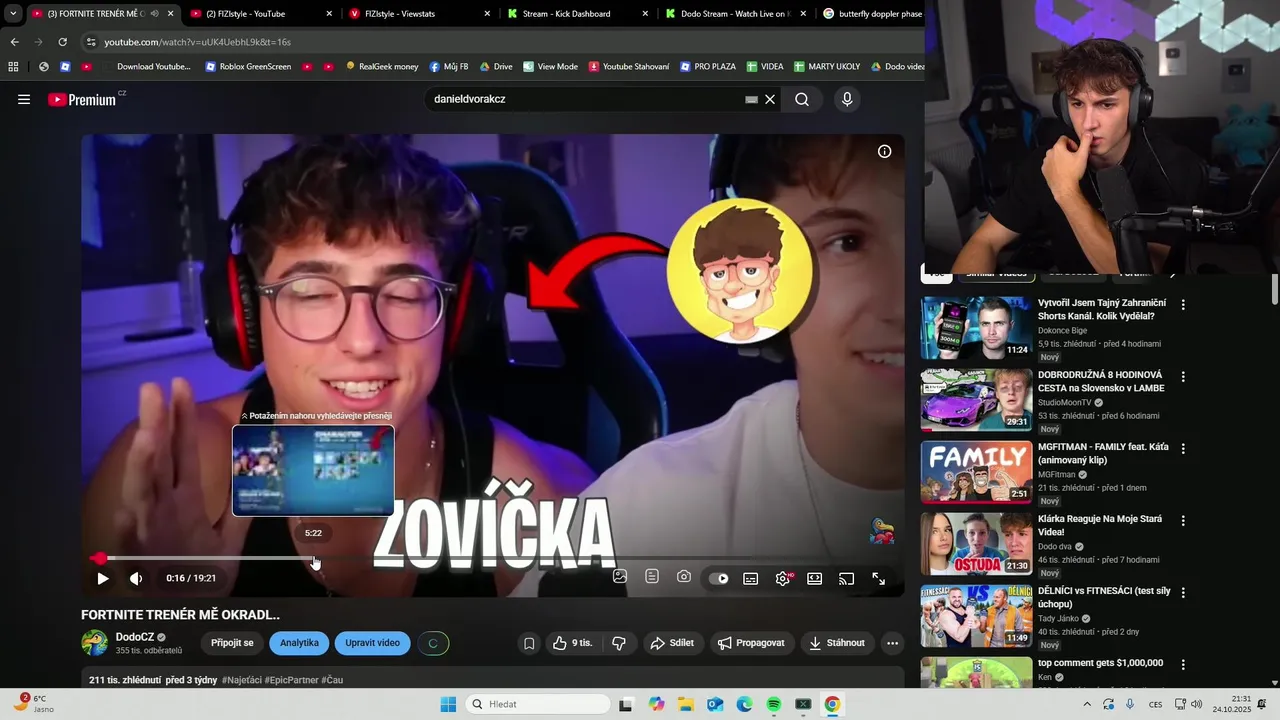This screenshot has height=720, width=1280.
Task: Click the Upravit video button
Action: [x=372, y=643]
